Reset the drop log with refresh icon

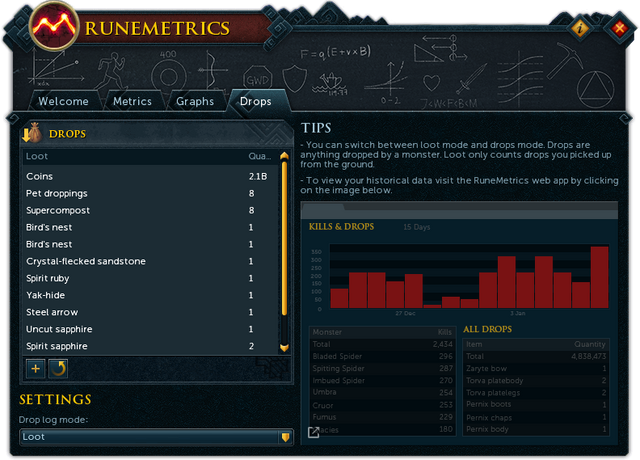pos(58,369)
